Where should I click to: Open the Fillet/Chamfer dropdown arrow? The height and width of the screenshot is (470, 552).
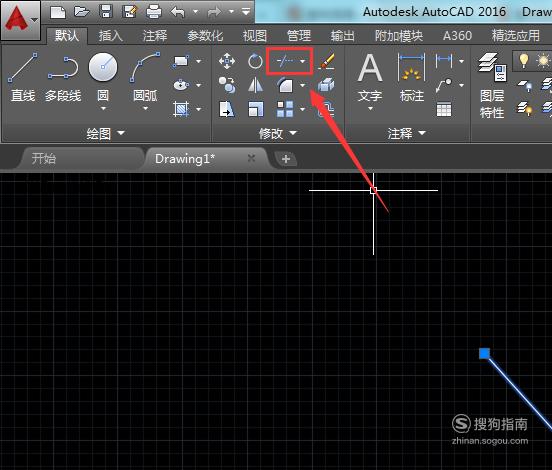point(302,85)
